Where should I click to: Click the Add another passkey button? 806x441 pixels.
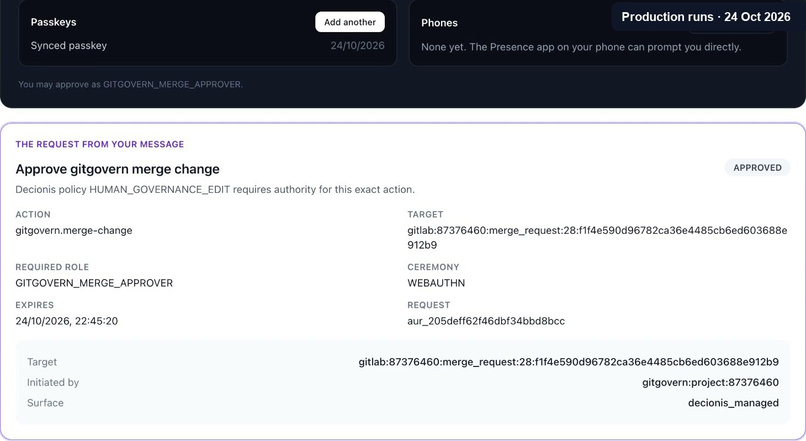pyautogui.click(x=350, y=22)
